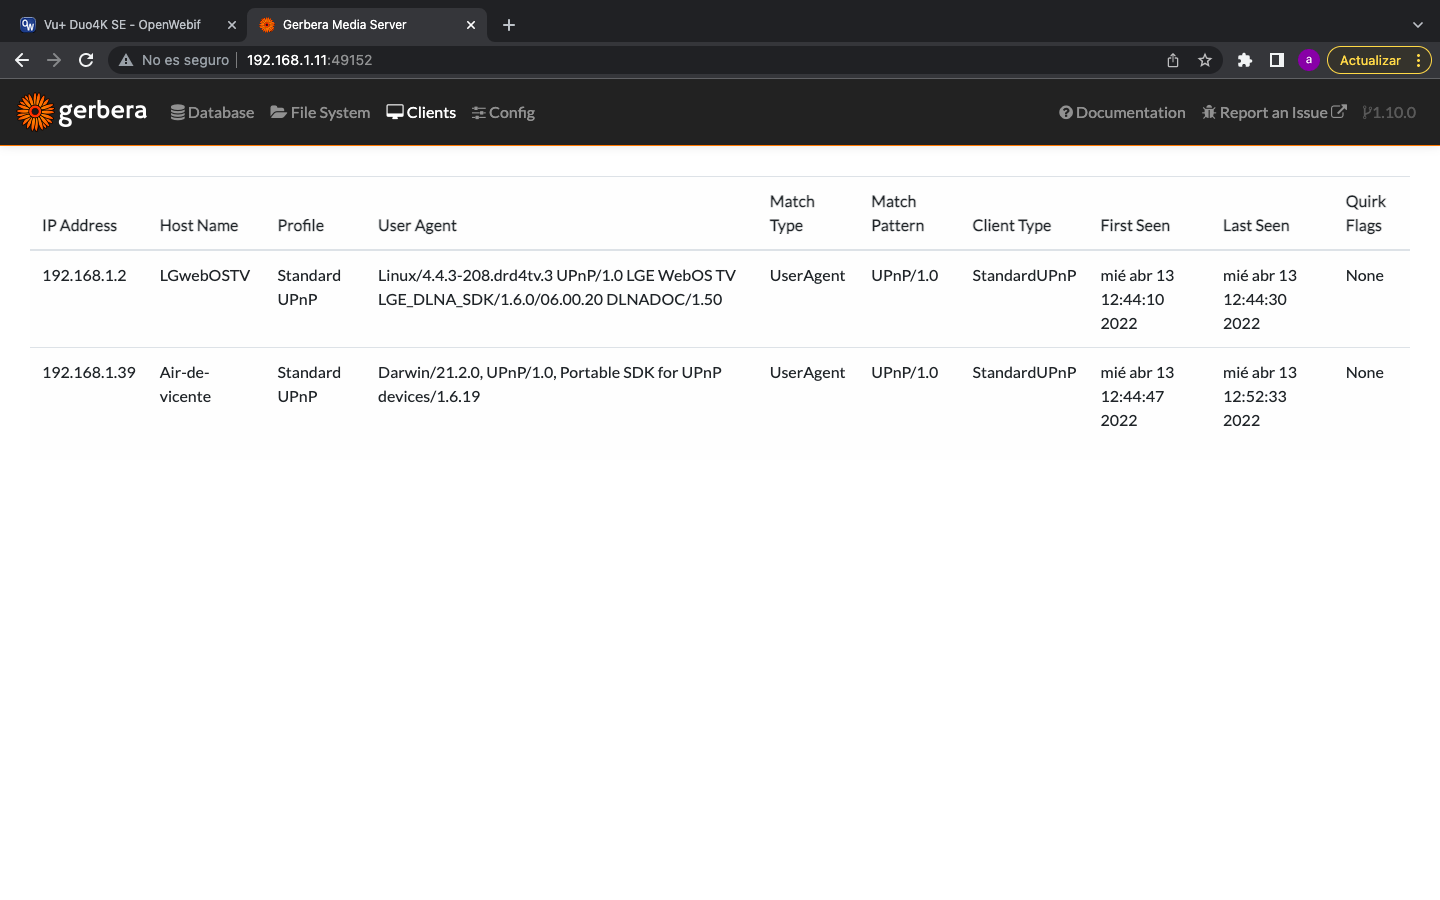Expand the tab search chevron
Viewport: 1440px width, 900px height.
point(1417,24)
